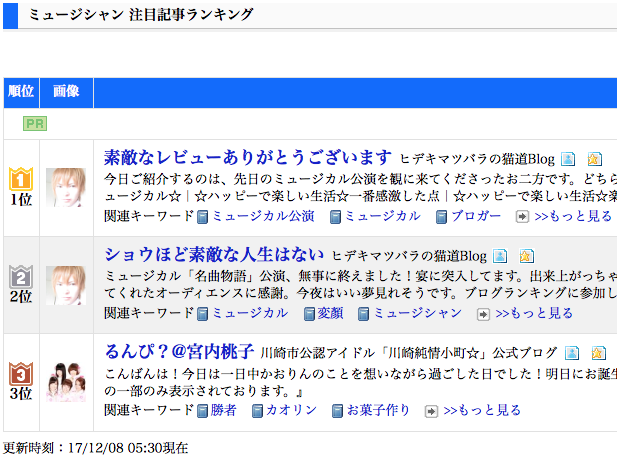
Task: Open keyword ミュージシャン
Action: [x=417, y=313]
